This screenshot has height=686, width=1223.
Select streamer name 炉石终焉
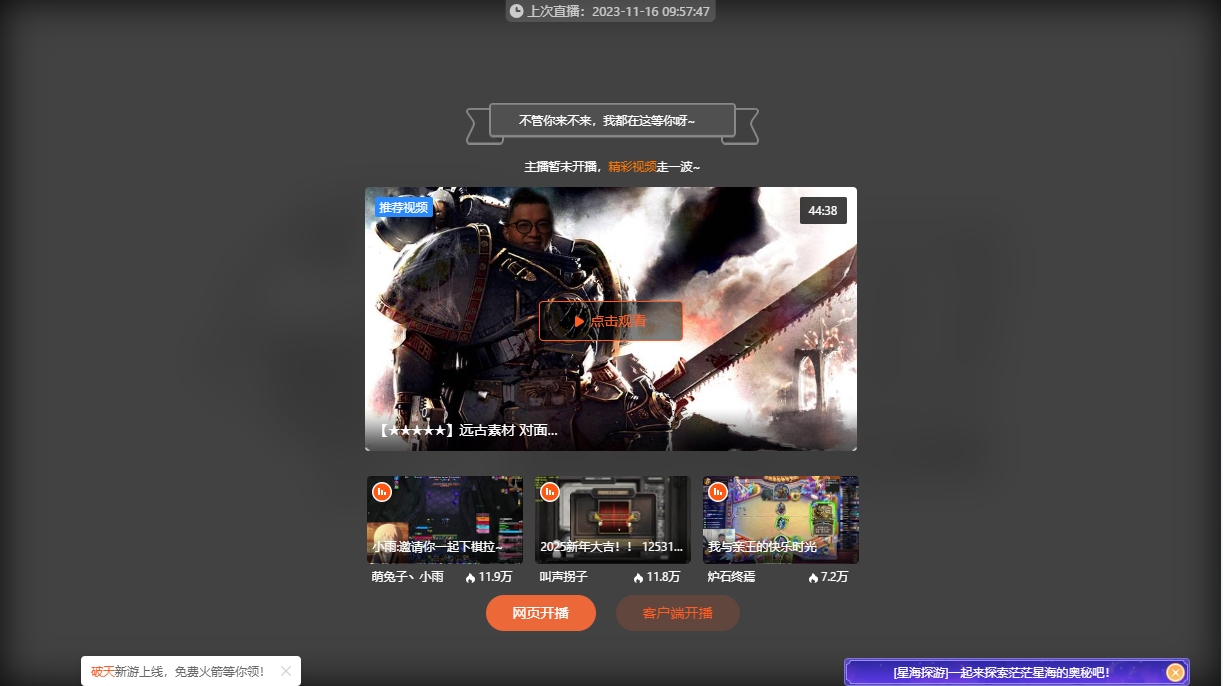coord(731,577)
